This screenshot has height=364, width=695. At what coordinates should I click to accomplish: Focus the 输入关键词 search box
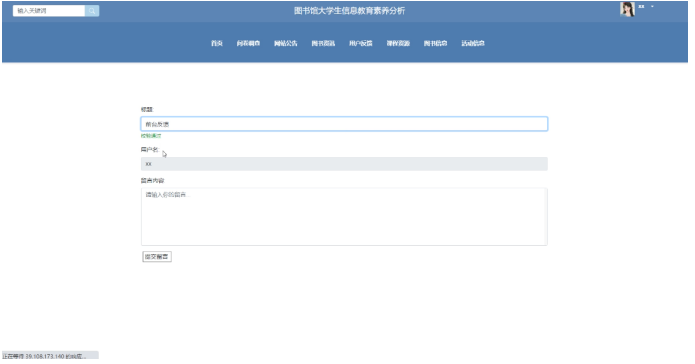49,11
